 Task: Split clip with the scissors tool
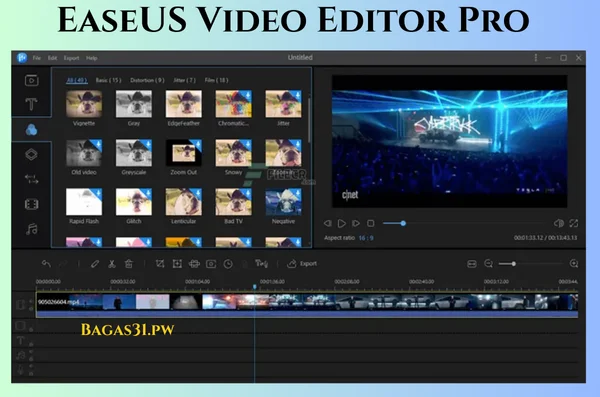coord(112,263)
